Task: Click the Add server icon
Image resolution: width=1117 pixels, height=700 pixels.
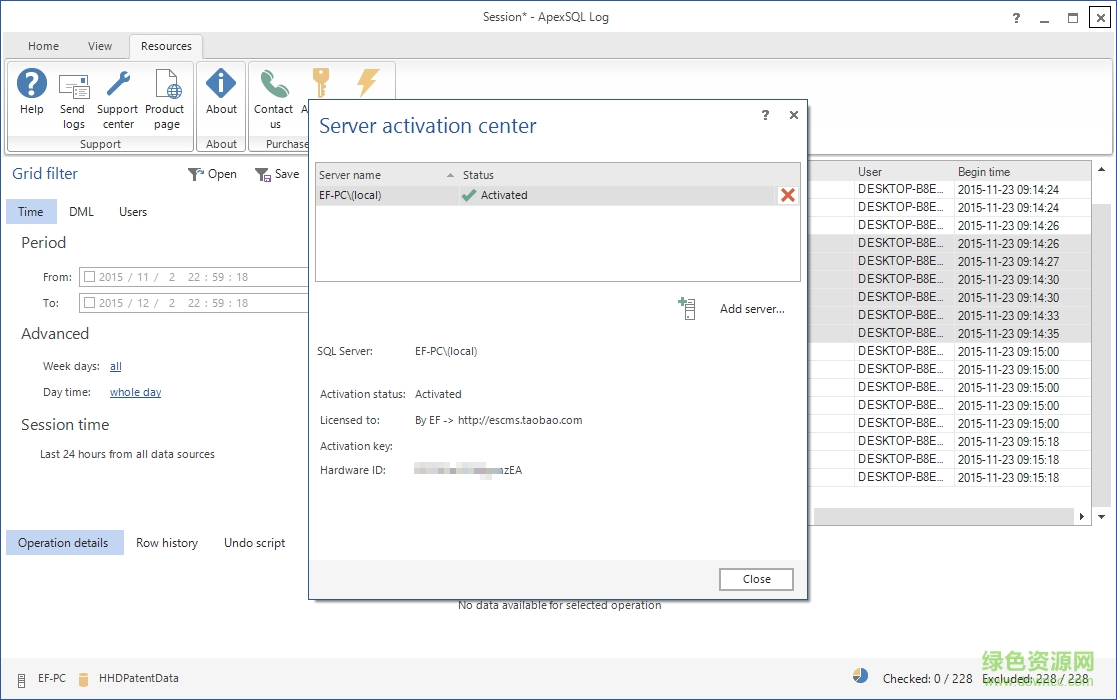Action: coord(686,309)
